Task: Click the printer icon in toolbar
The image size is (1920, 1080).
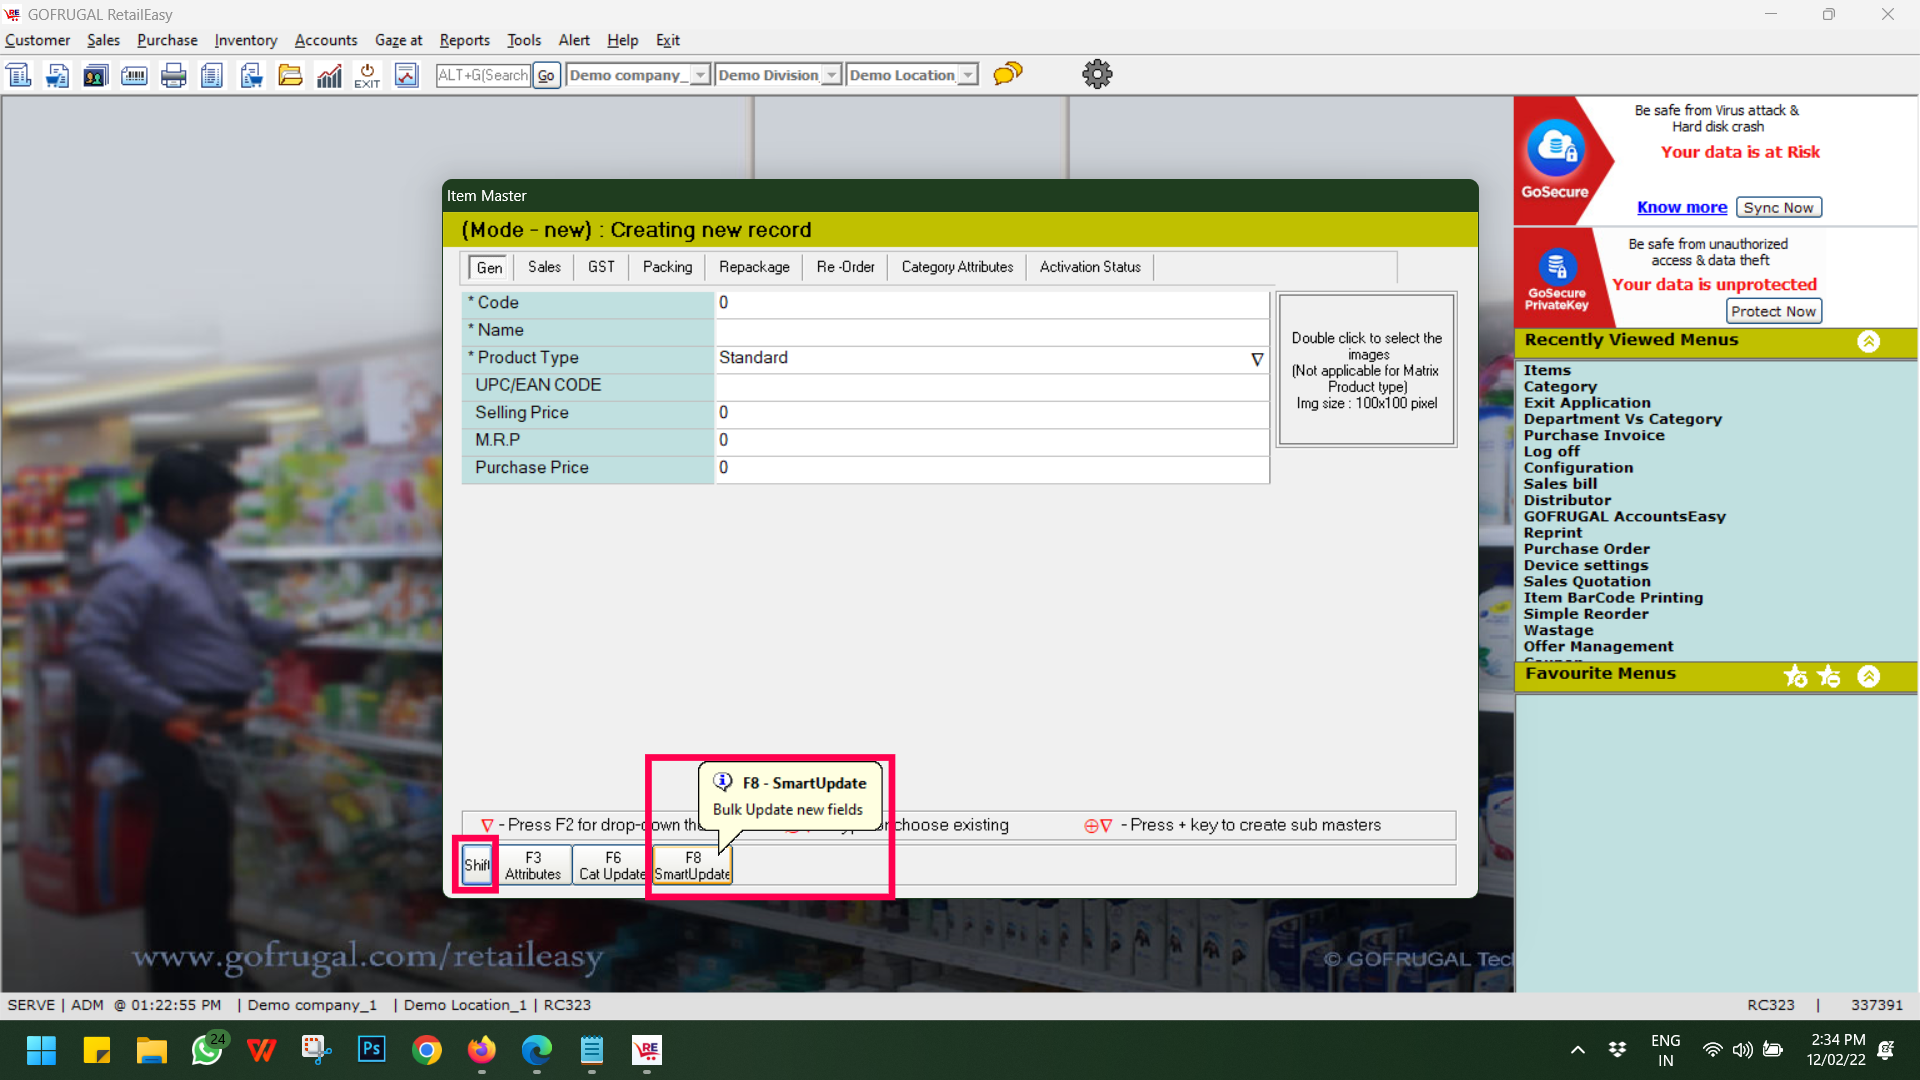Action: (x=173, y=75)
